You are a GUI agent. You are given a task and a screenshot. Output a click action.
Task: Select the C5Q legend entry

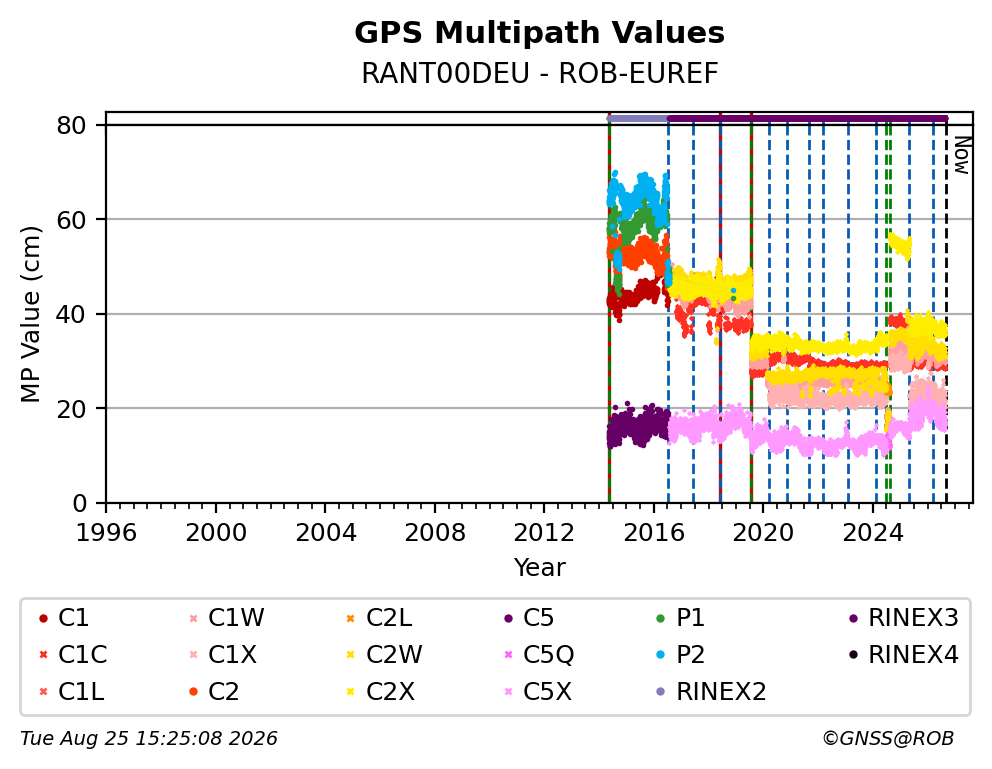[x=539, y=655]
